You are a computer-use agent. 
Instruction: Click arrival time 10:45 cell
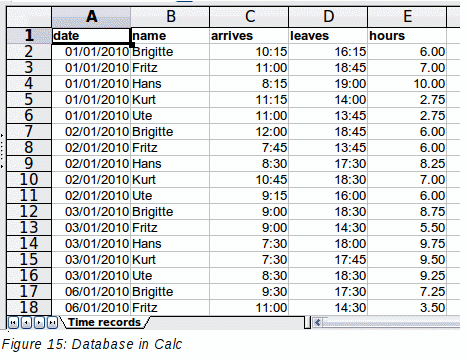(x=249, y=180)
